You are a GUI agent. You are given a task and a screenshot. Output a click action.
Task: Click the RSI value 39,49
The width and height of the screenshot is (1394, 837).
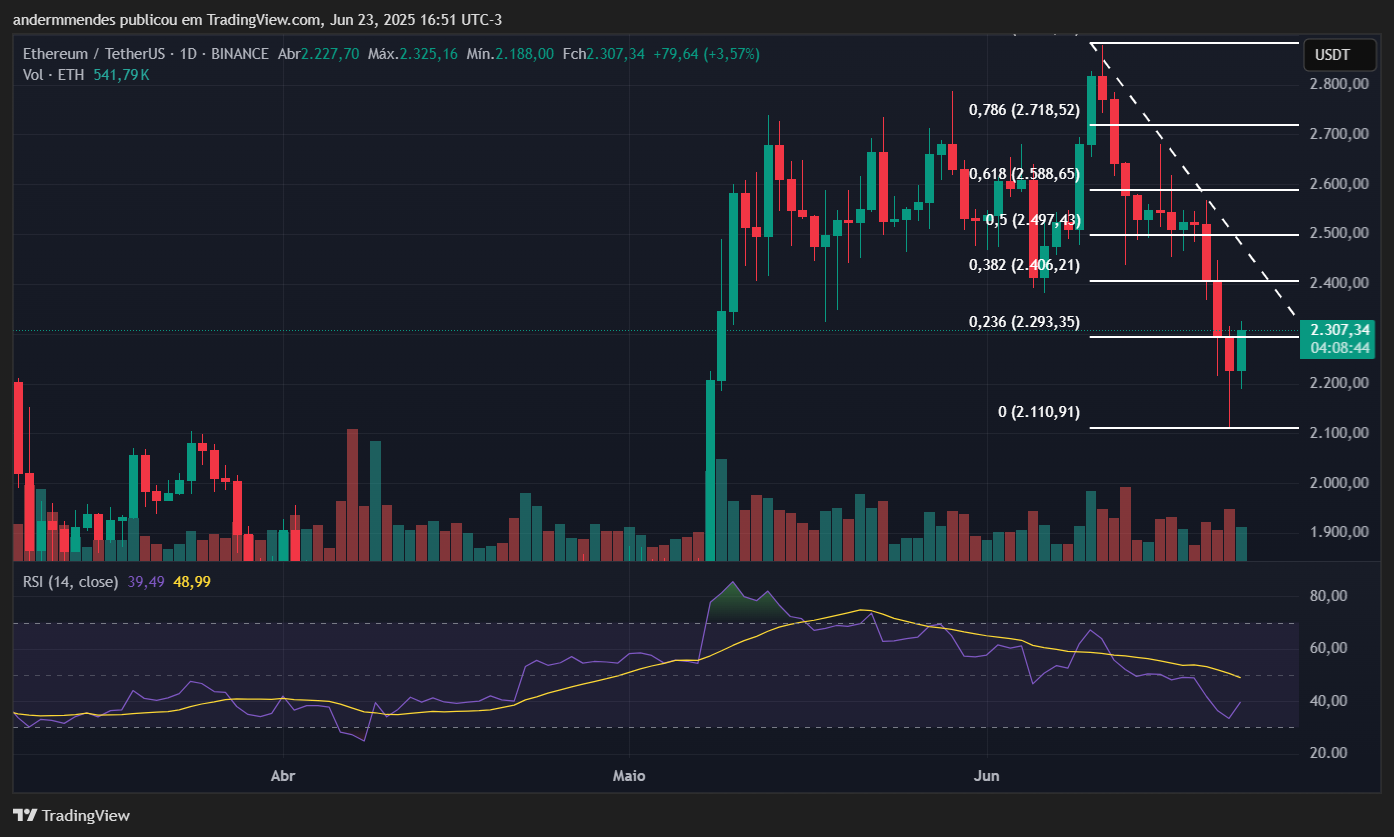click(147, 581)
